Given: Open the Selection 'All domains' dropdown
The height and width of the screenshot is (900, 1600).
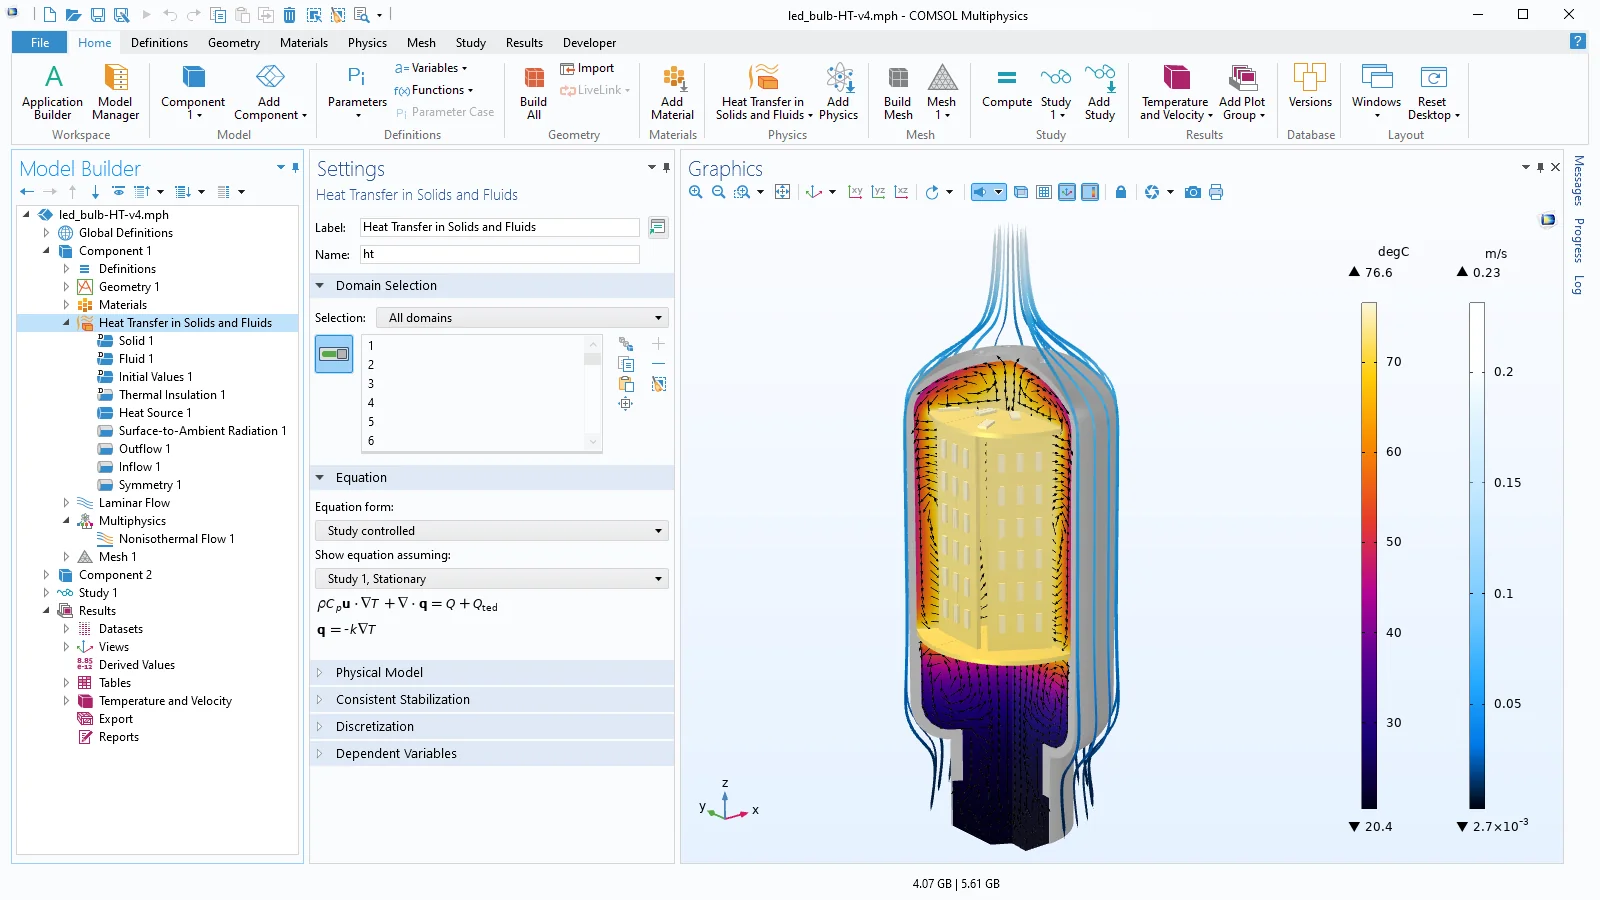Looking at the screenshot, I should [522, 318].
